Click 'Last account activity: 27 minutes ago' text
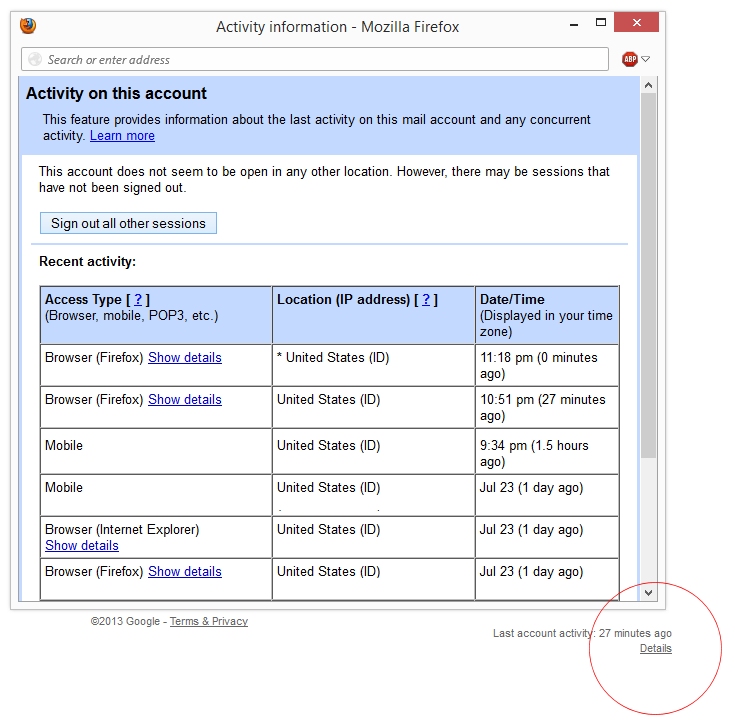The height and width of the screenshot is (726, 735). [582, 633]
